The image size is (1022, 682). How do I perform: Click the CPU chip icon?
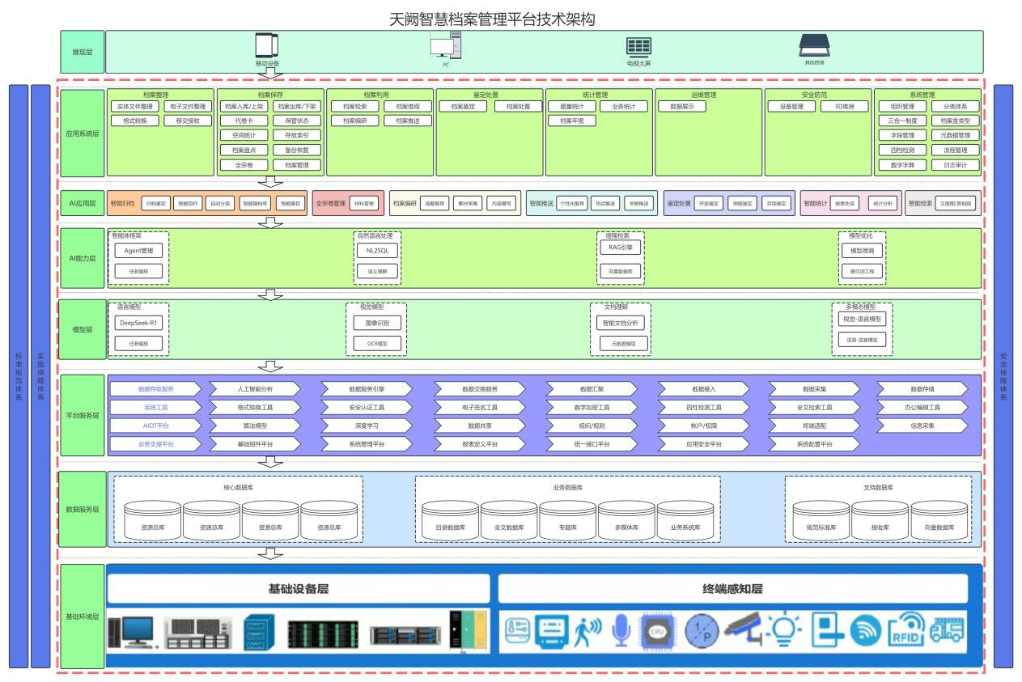[x=655, y=629]
